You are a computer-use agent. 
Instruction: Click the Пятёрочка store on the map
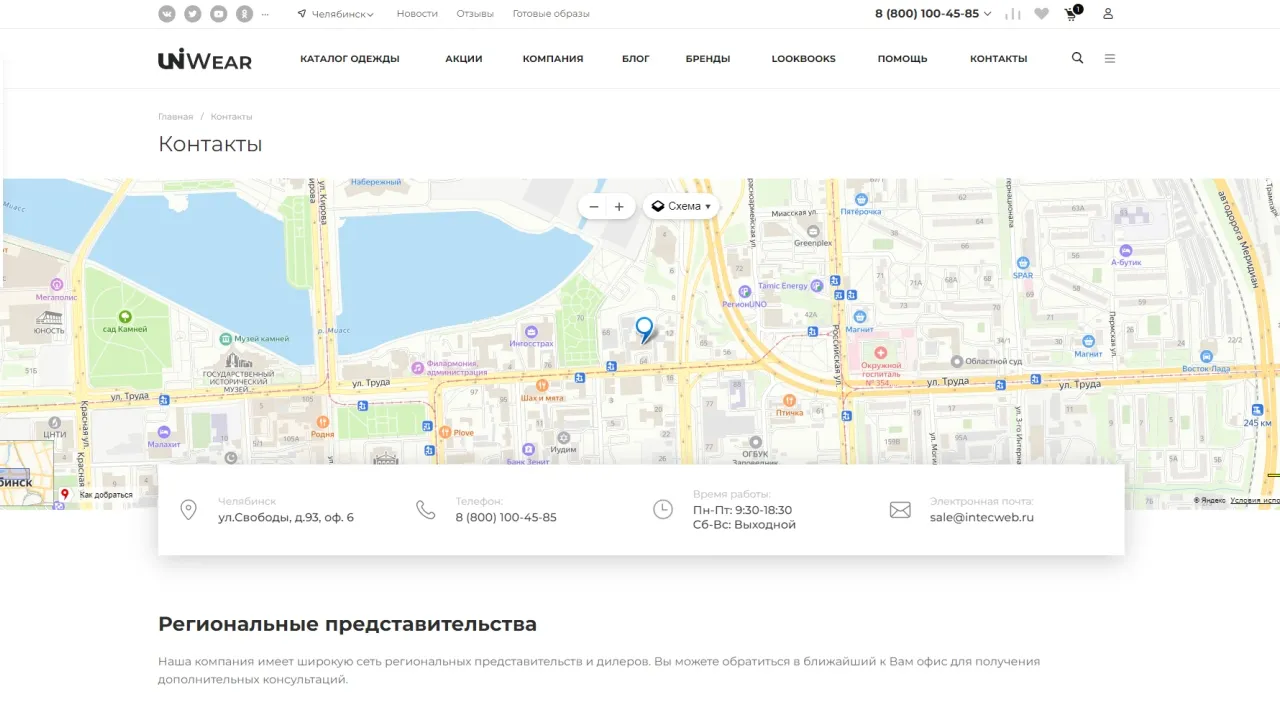(860, 206)
